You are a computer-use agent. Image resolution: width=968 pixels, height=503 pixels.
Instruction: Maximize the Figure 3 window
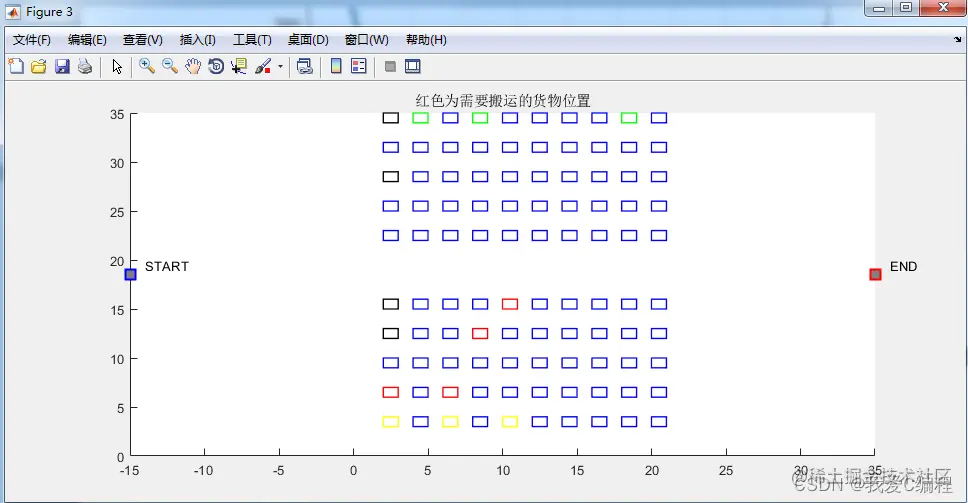[x=906, y=9]
